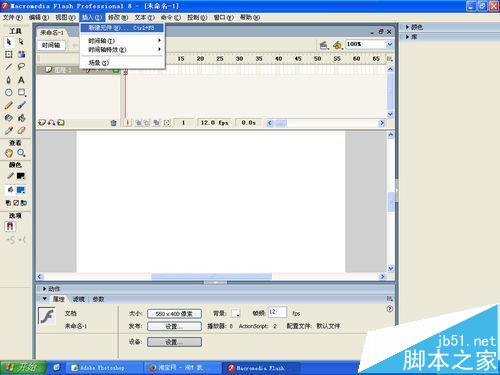Click the Snap to Objects magnet option
500x375 pixels.
pos(10,227)
